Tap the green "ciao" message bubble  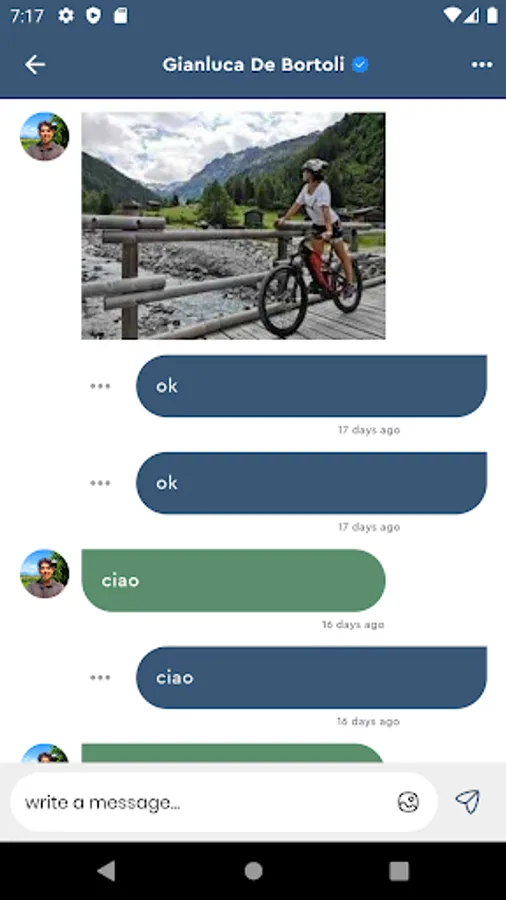pos(233,580)
